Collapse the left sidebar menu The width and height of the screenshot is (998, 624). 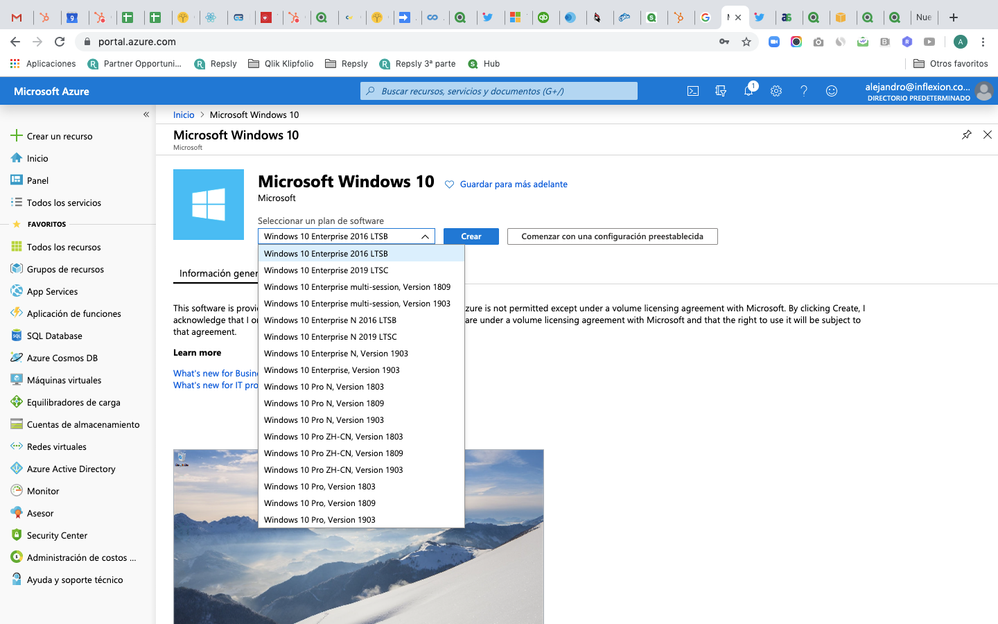[146, 115]
